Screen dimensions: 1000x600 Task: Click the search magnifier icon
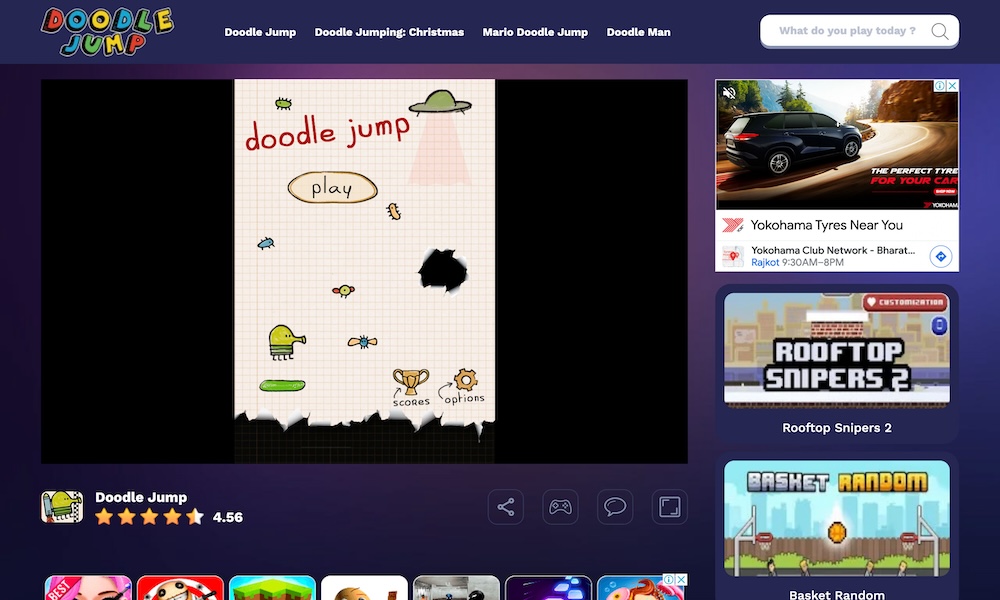click(x=939, y=31)
